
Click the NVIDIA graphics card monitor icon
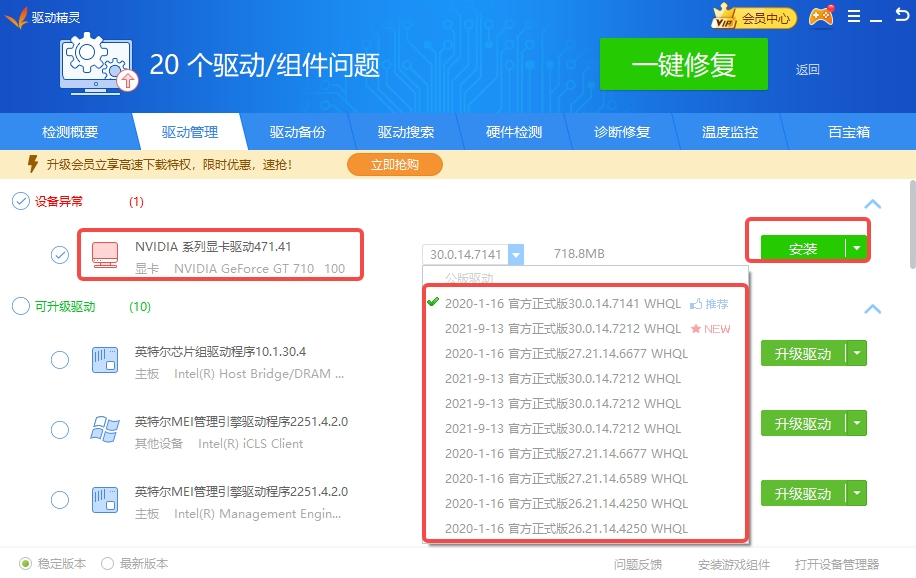(x=104, y=254)
